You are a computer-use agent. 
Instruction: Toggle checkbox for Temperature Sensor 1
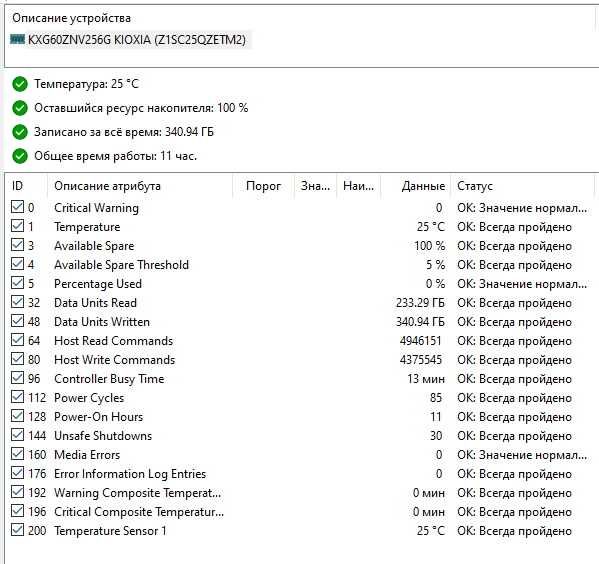[17, 530]
